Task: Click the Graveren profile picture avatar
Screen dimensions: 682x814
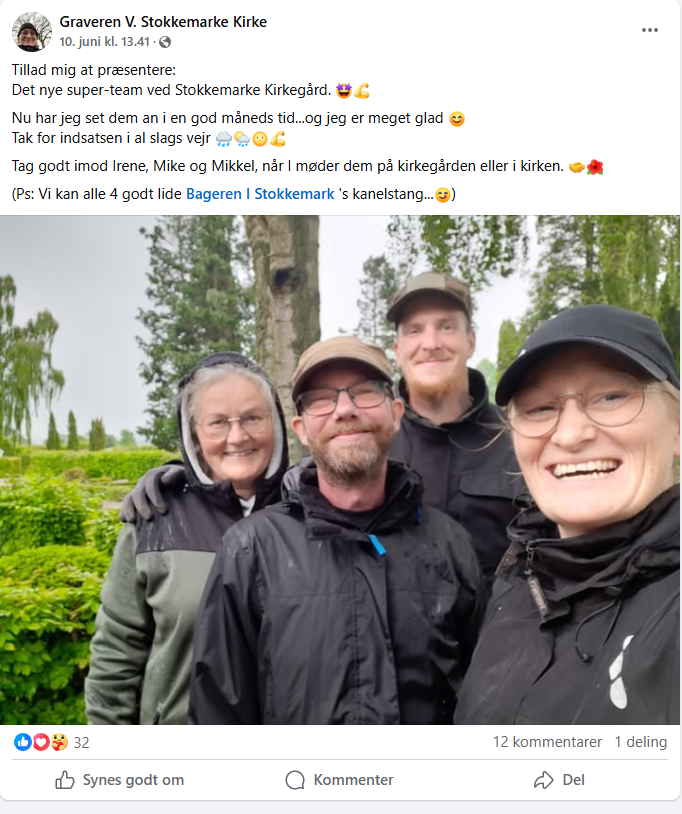Action: point(32,32)
